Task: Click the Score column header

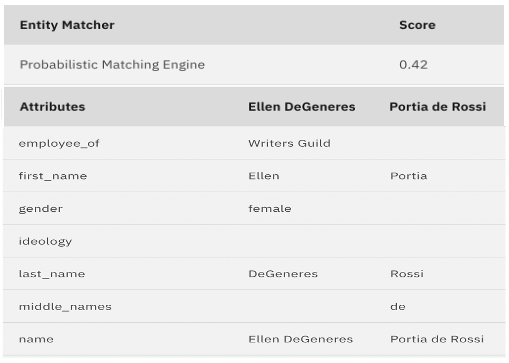Action: [x=417, y=25]
